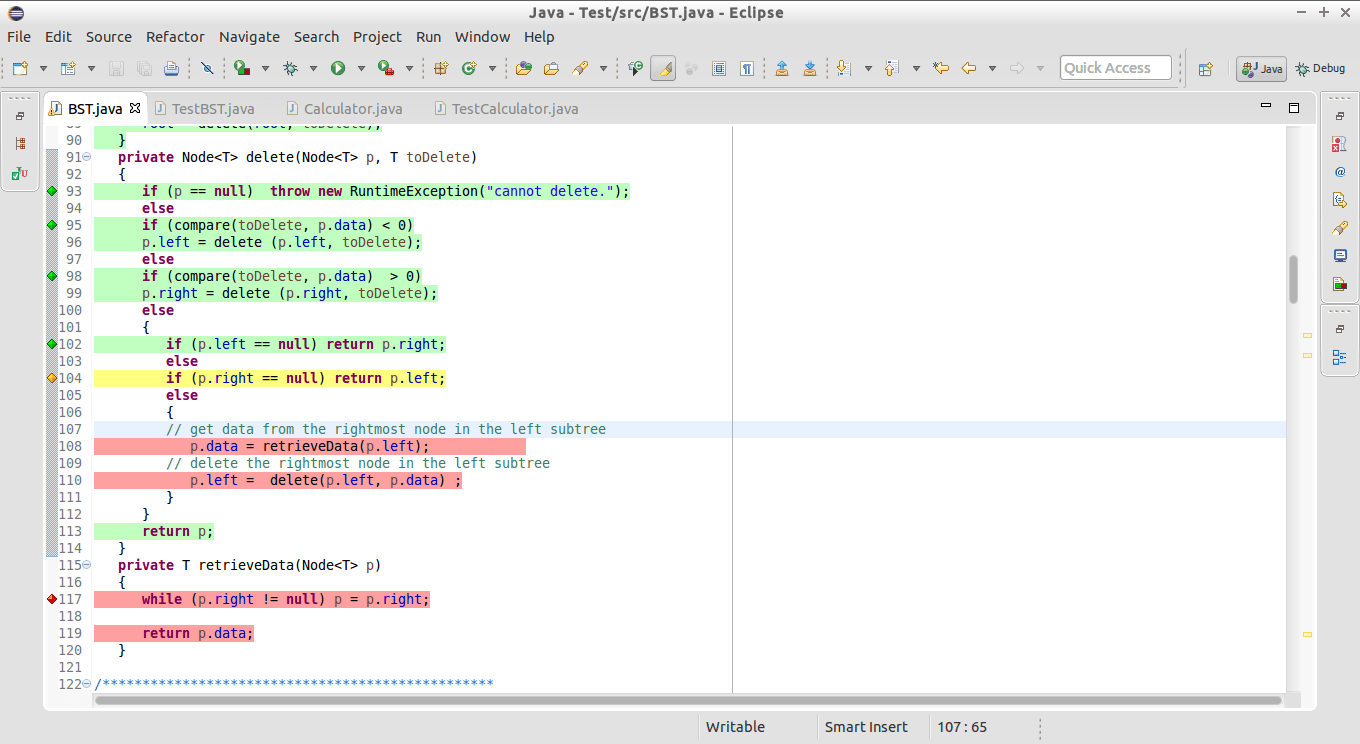The width and height of the screenshot is (1360, 744).
Task: Toggle the Show Whitespace Characters icon
Action: tap(747, 70)
